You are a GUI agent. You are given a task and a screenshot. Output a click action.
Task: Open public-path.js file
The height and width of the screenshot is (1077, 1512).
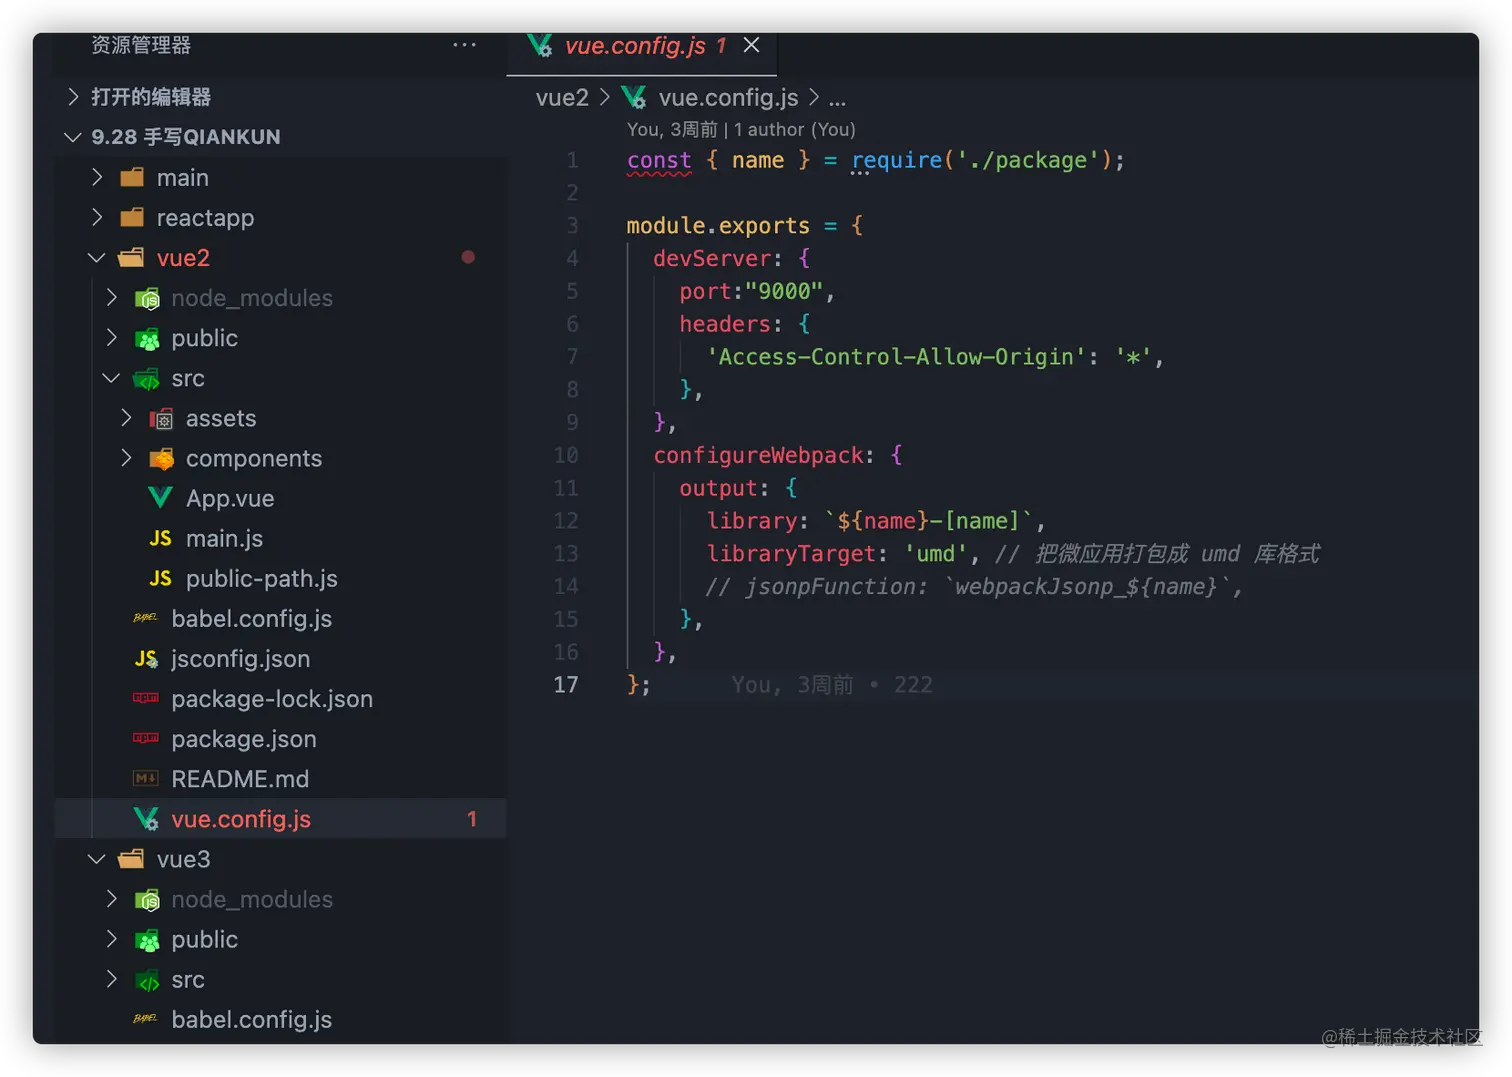pyautogui.click(x=261, y=578)
